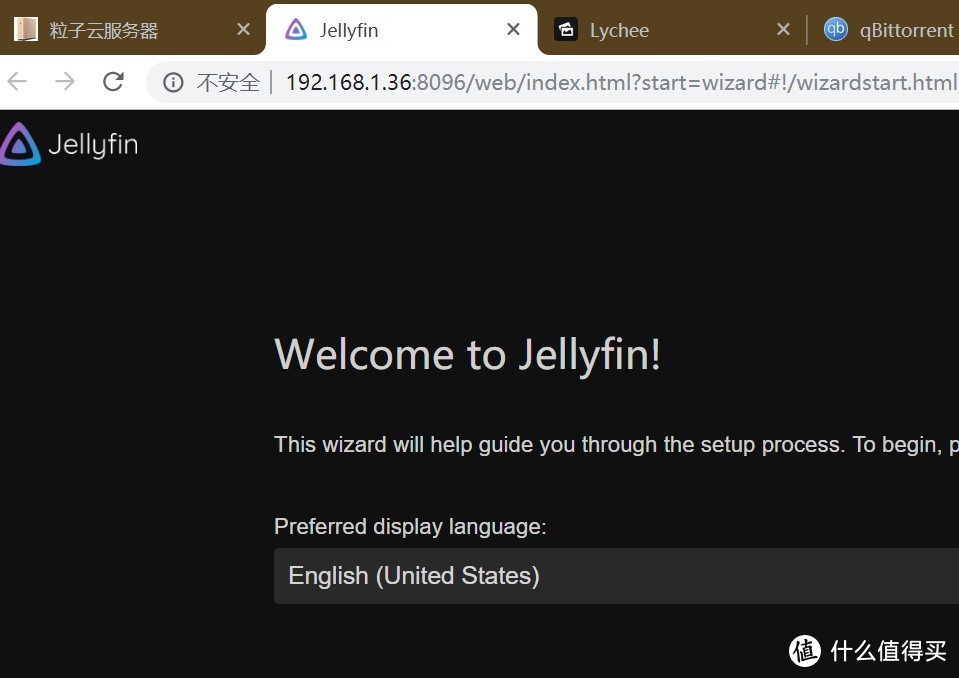Image resolution: width=959 pixels, height=678 pixels.
Task: Click the 粒子云服务器 tab favicon
Action: pyautogui.click(x=26, y=29)
